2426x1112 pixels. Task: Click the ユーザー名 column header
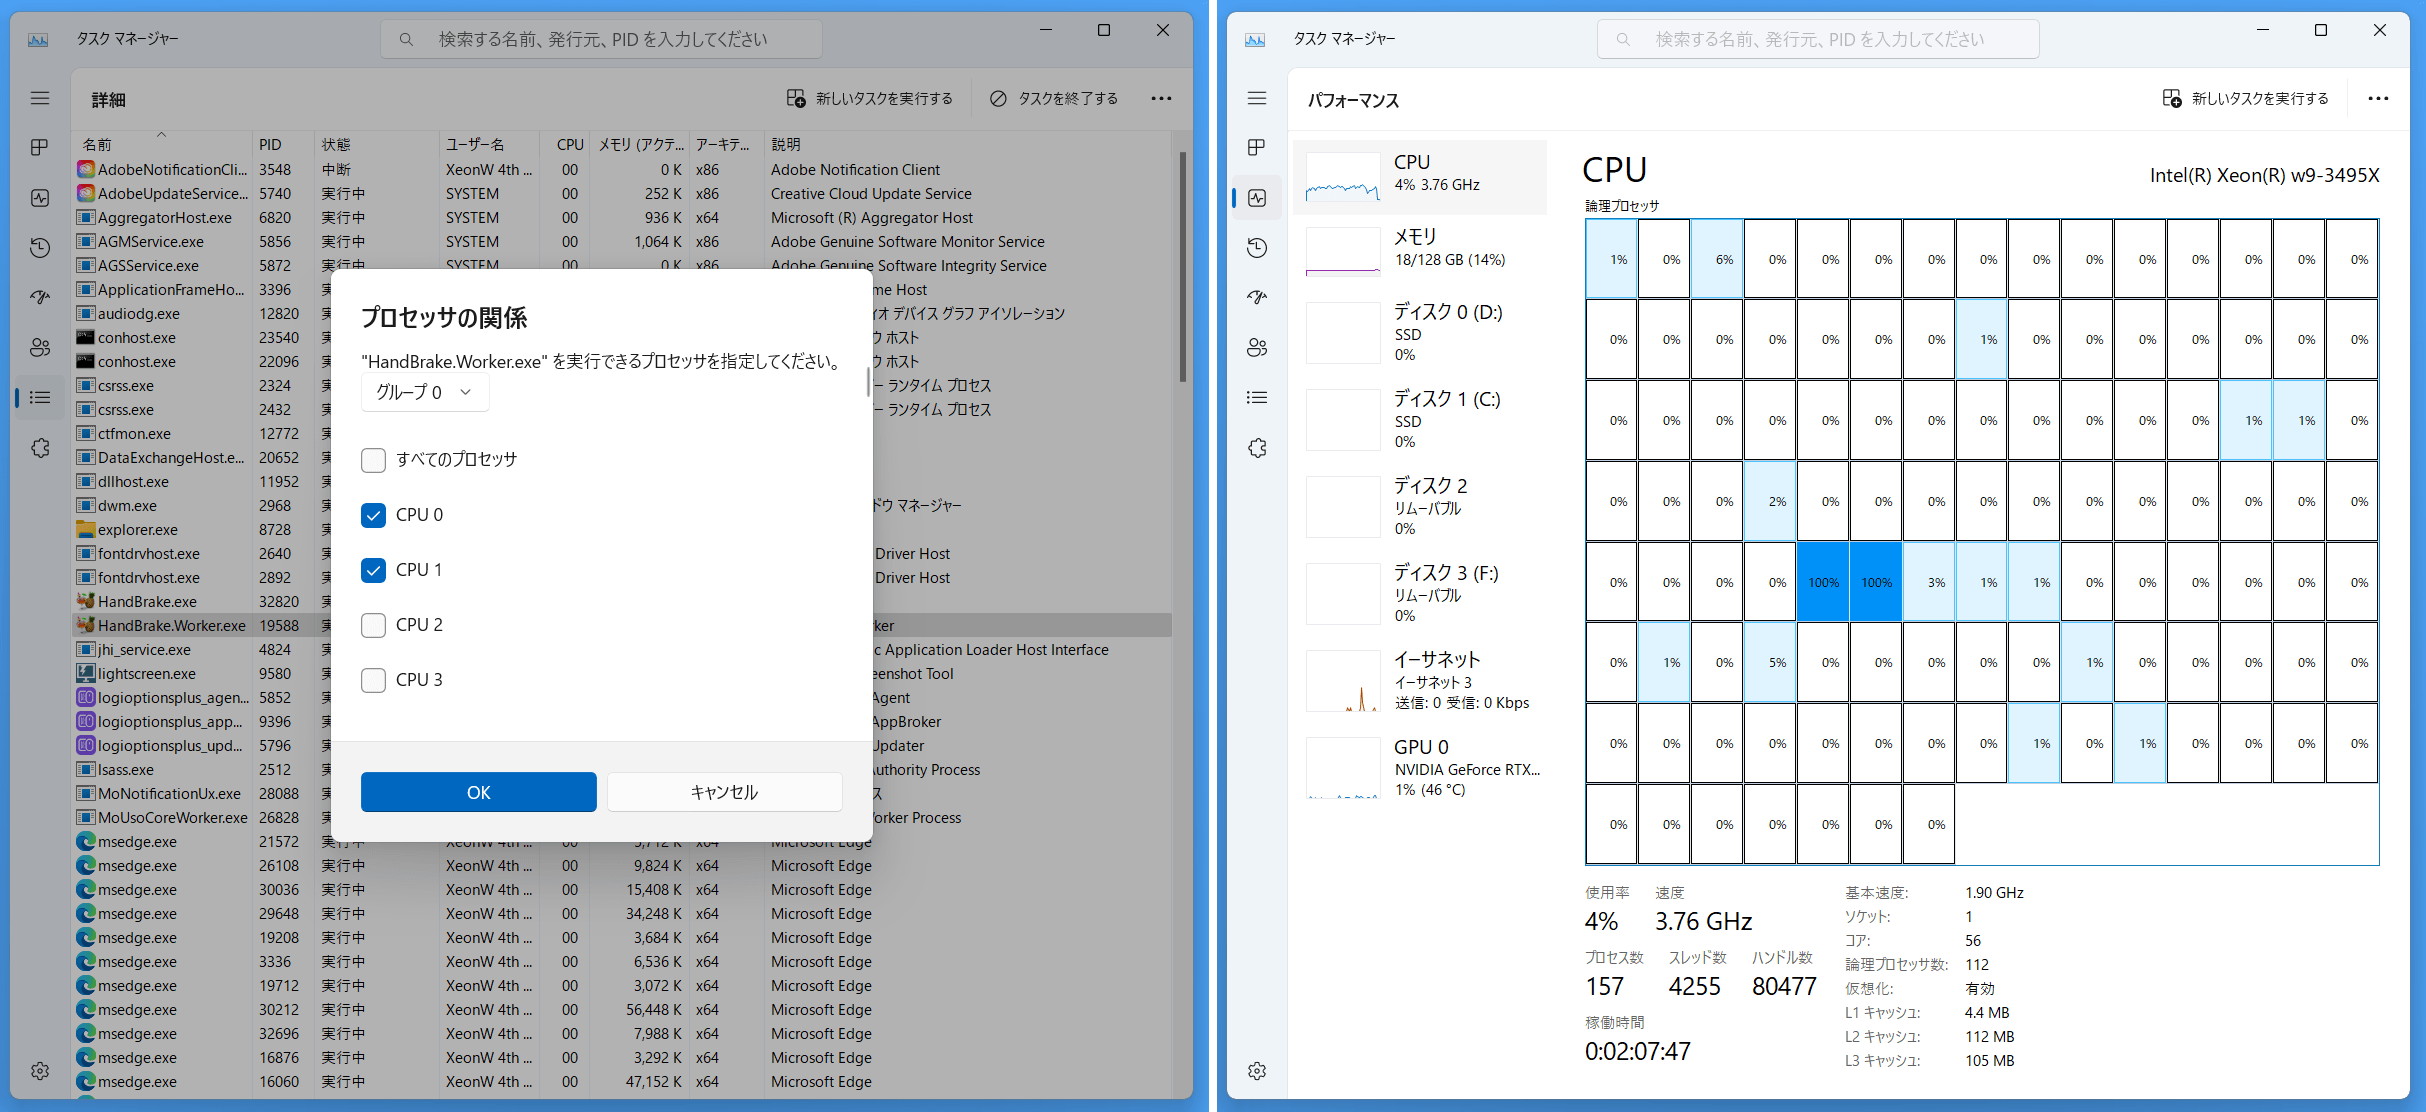pos(489,144)
